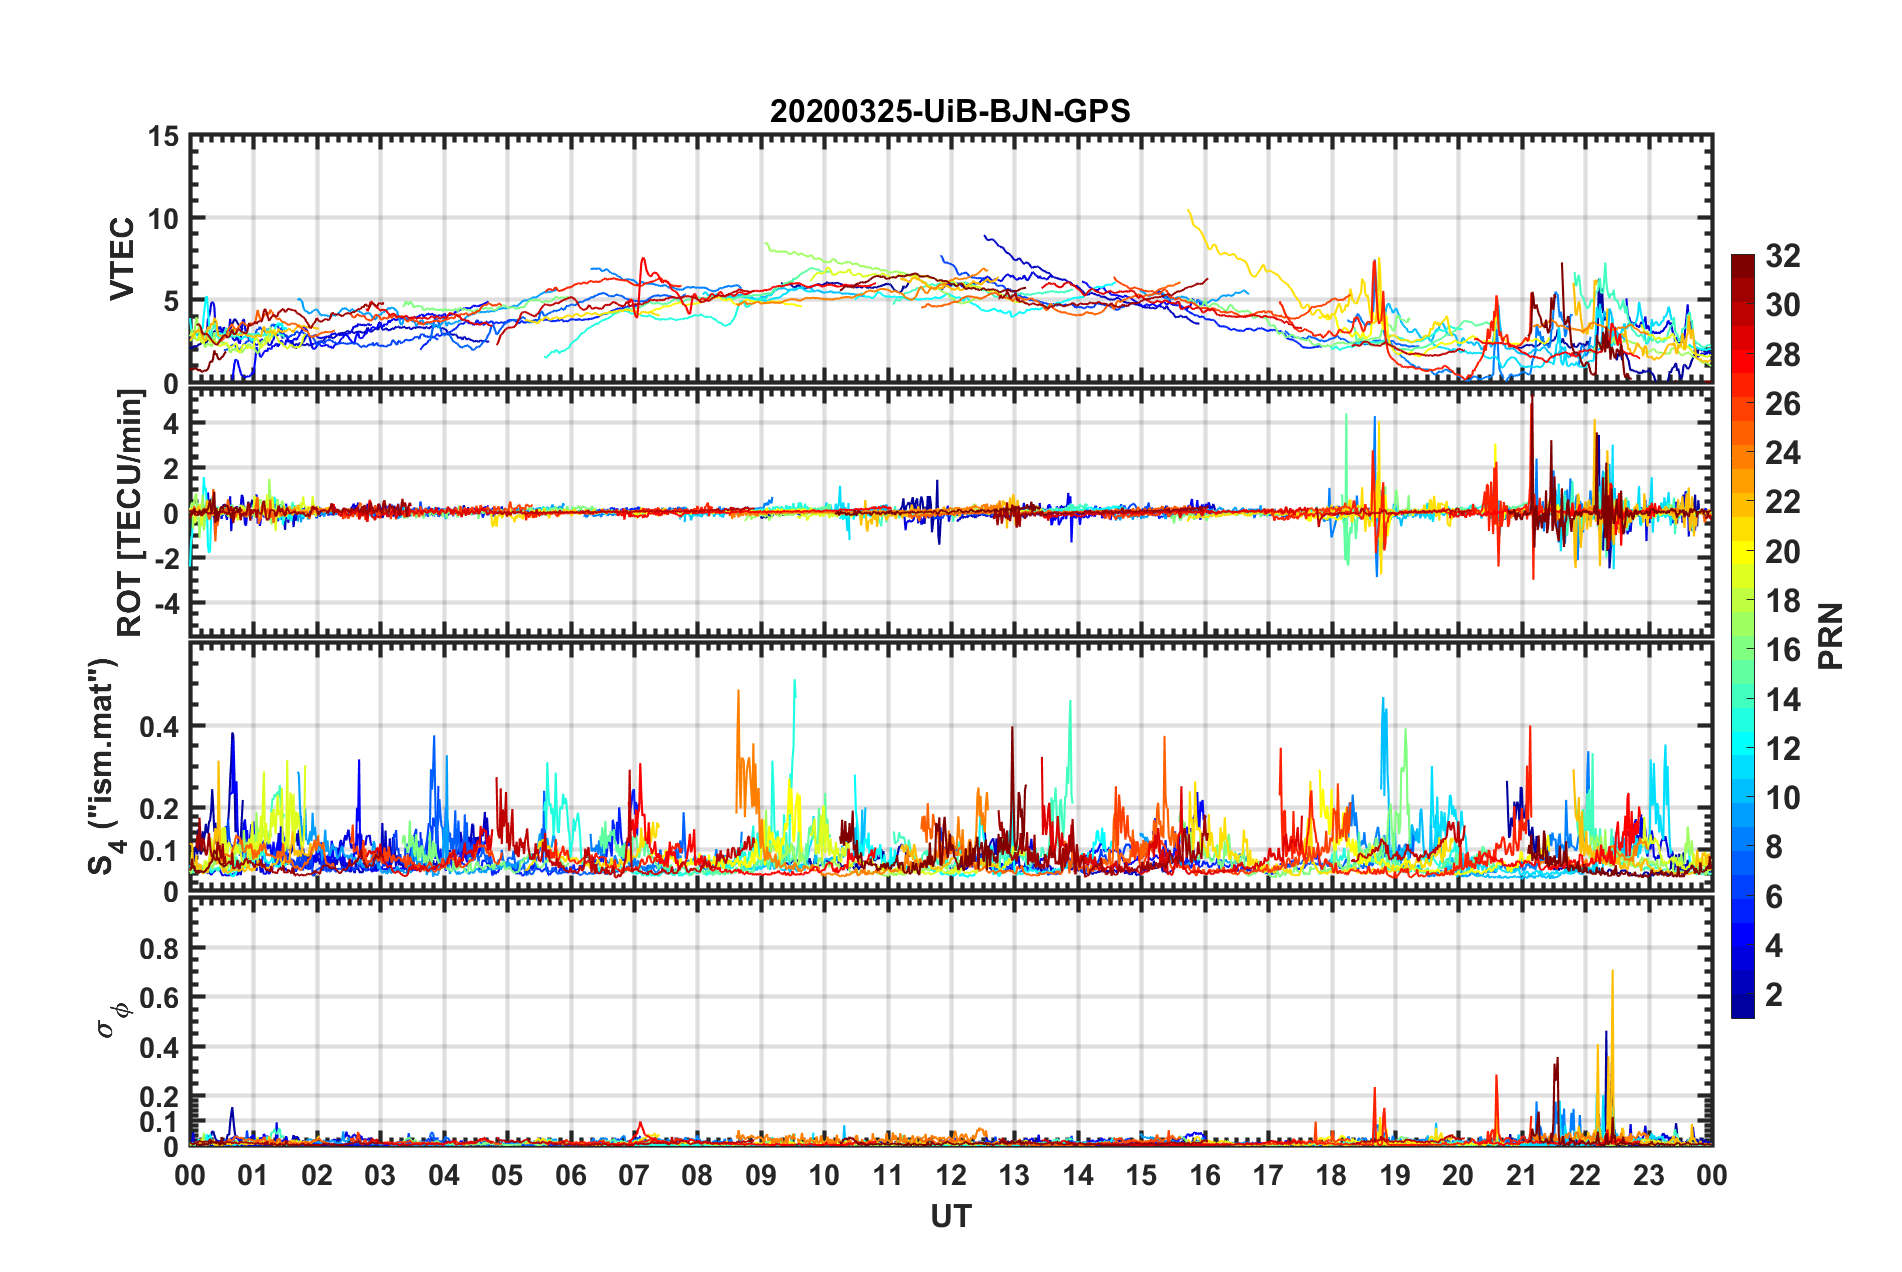Click the PRN colorbar label
Viewport: 1902px width, 1272px height.
click(1831, 636)
